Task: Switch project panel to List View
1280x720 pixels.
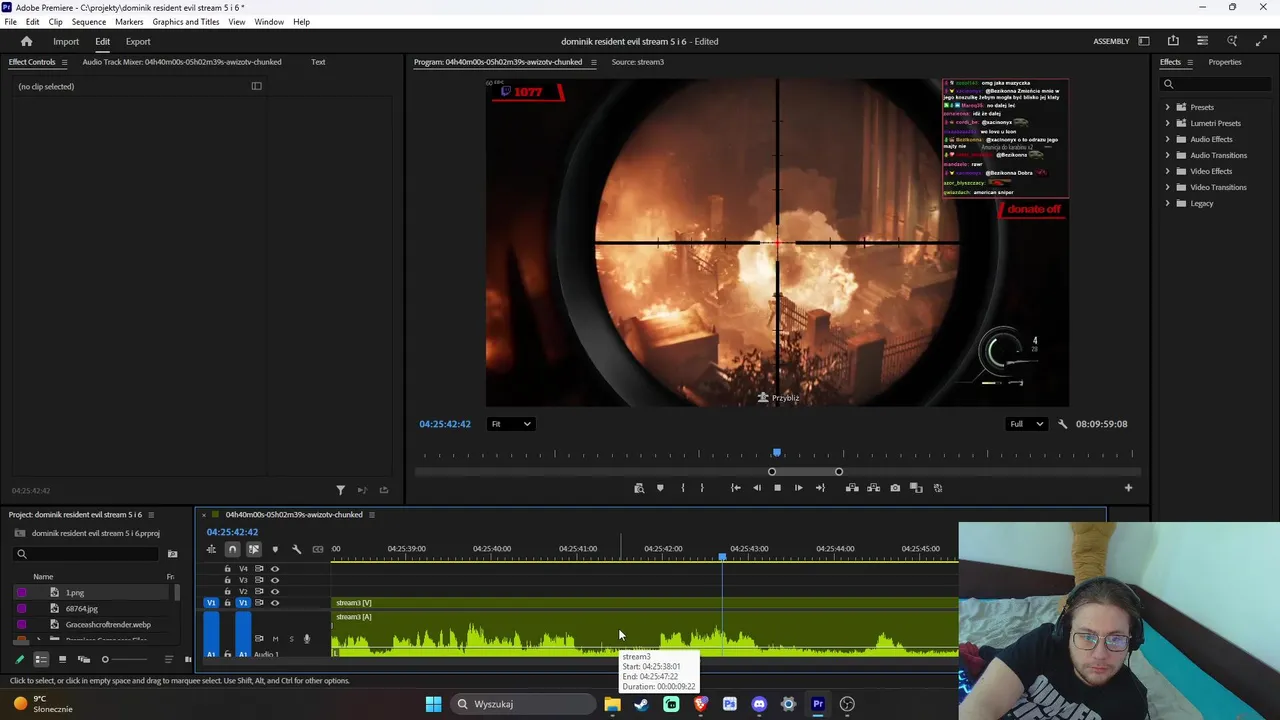Action: (41, 660)
